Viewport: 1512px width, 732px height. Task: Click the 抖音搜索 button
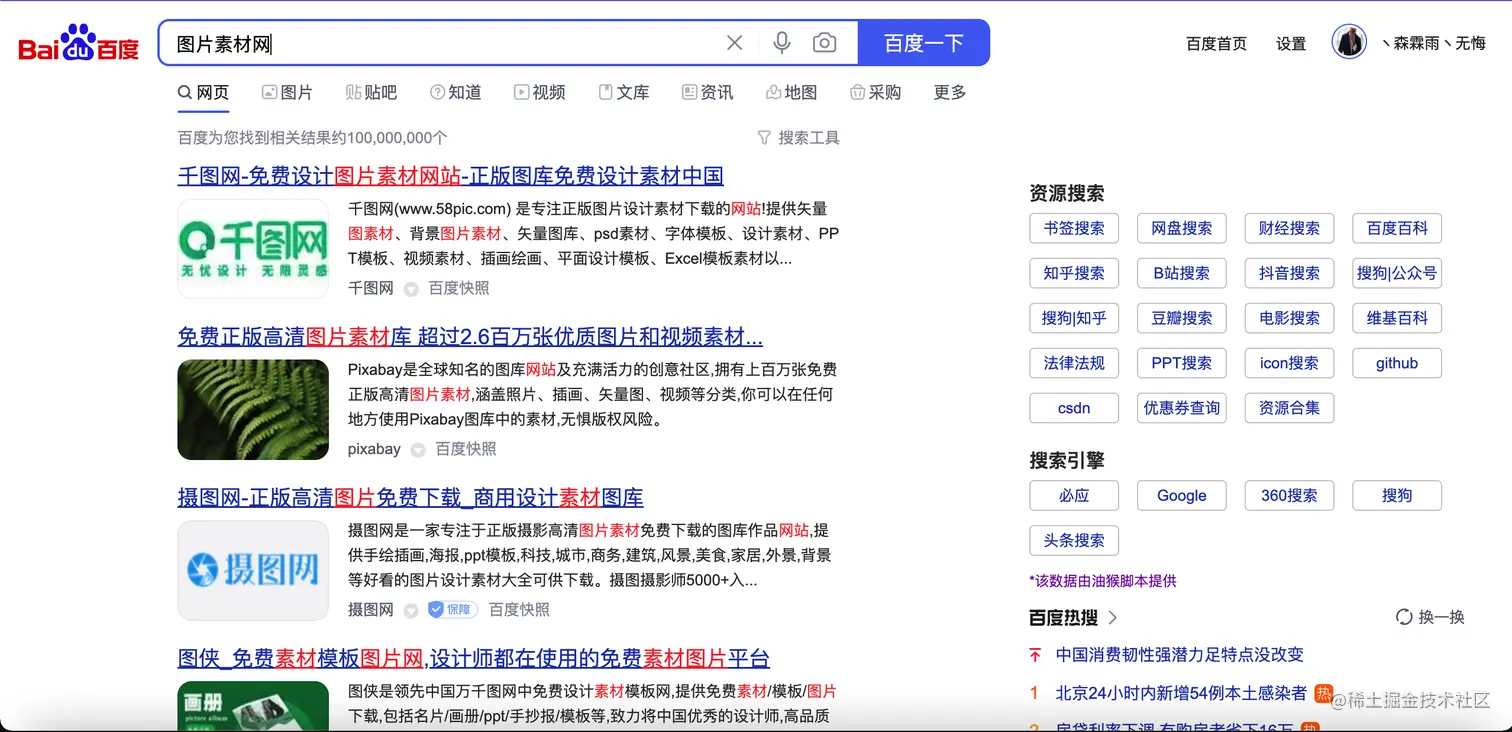[1290, 273]
